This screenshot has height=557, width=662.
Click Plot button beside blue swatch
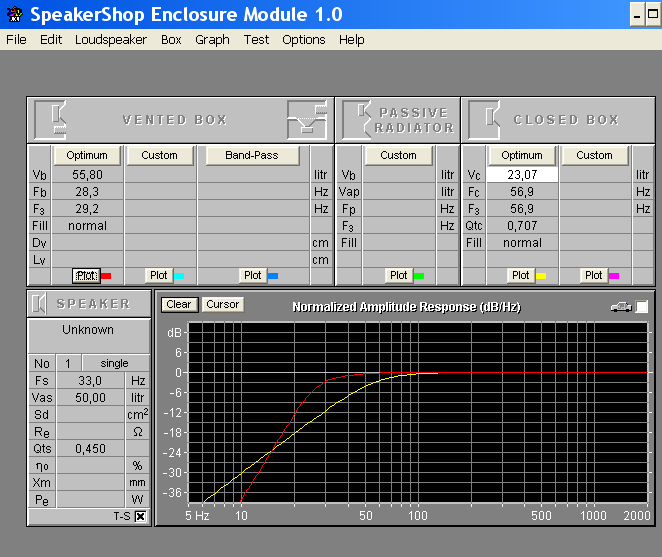252,276
